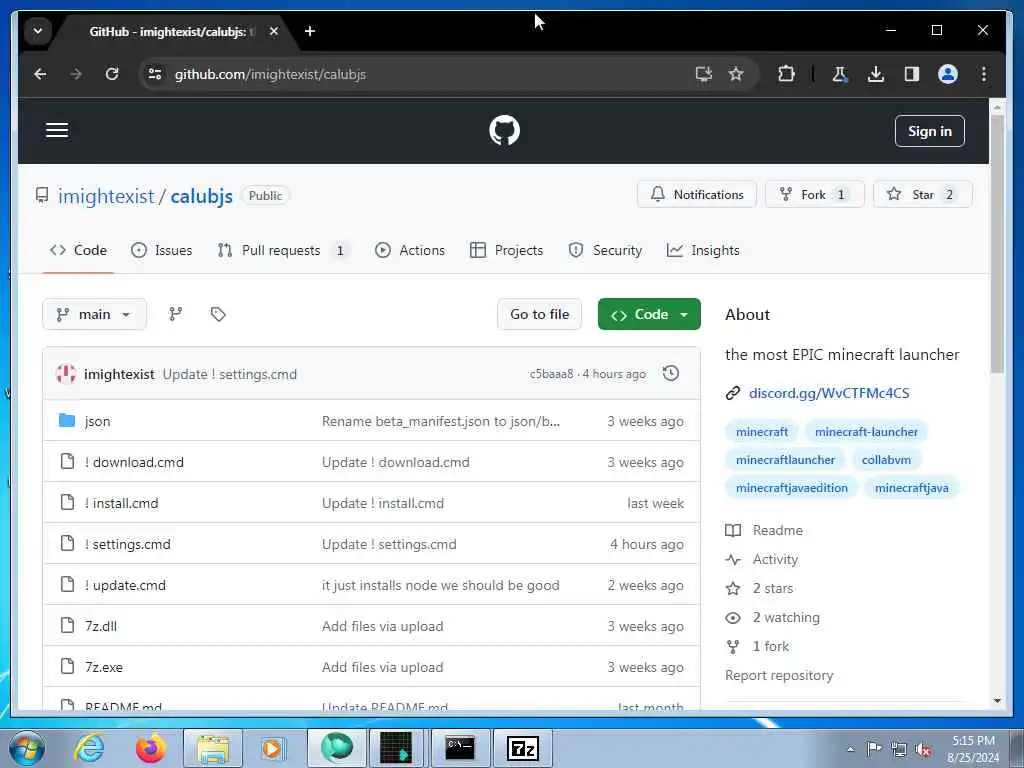Open the GitHub hamburger navigation menu
The width and height of the screenshot is (1024, 768).
[x=57, y=130]
